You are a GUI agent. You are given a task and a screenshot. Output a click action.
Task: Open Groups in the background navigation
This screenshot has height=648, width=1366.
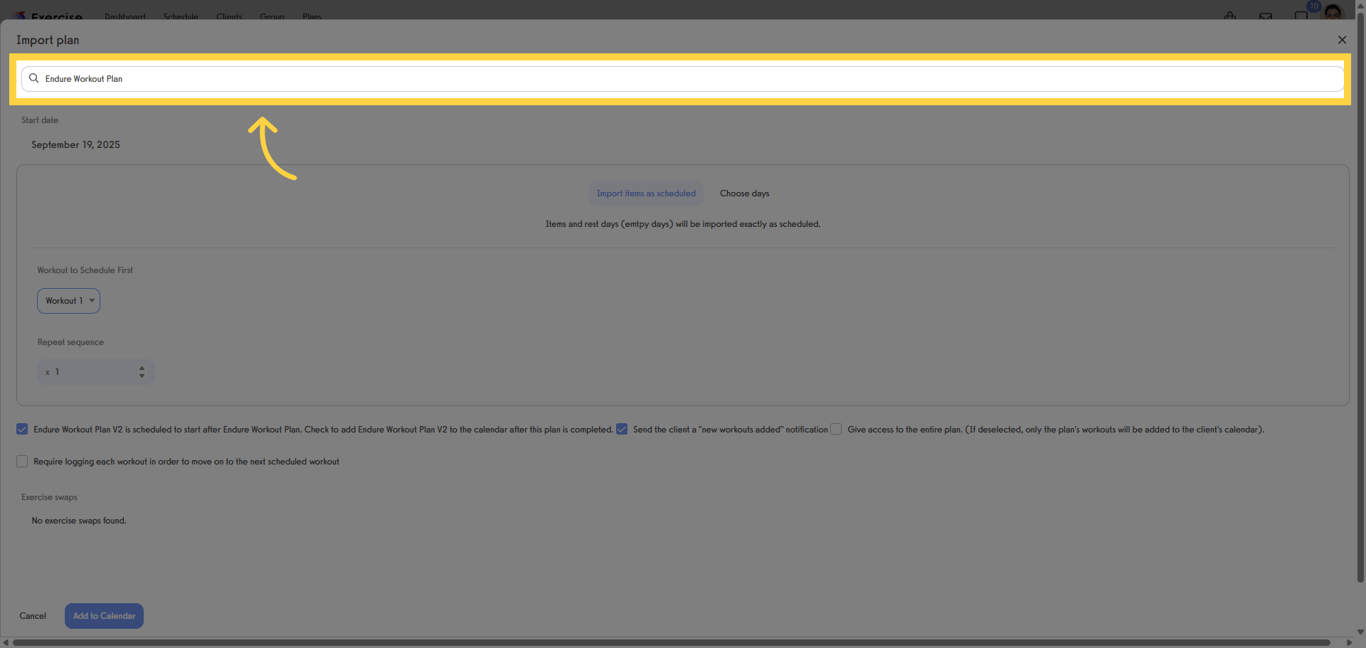point(272,17)
